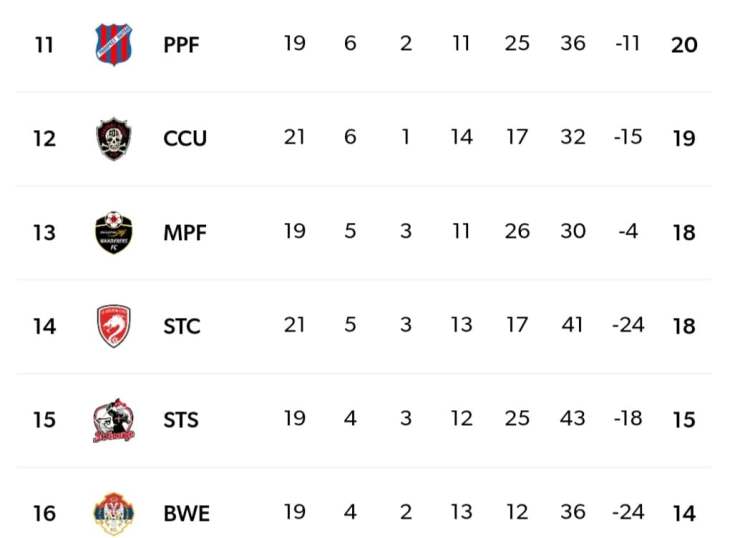The height and width of the screenshot is (538, 750).
Task: Click the CCU skull crest logo
Action: tap(113, 139)
